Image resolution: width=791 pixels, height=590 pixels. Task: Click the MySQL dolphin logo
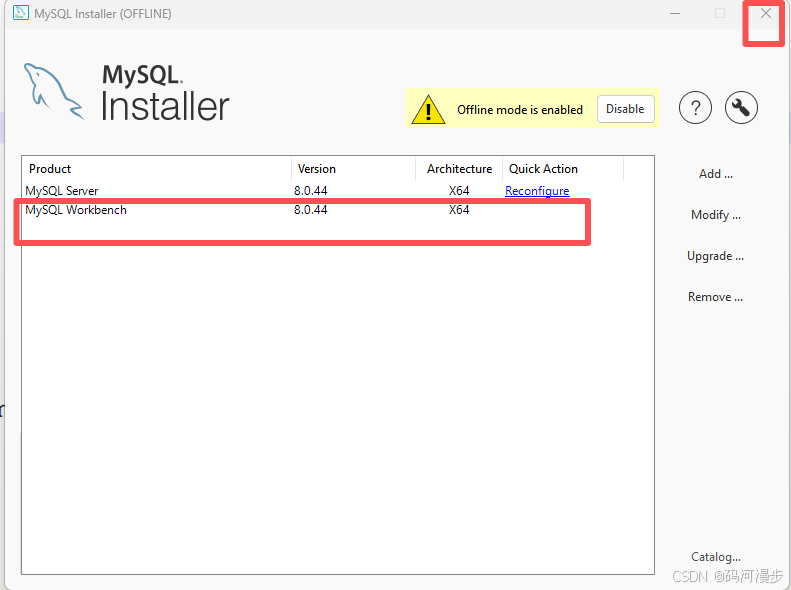click(x=53, y=91)
